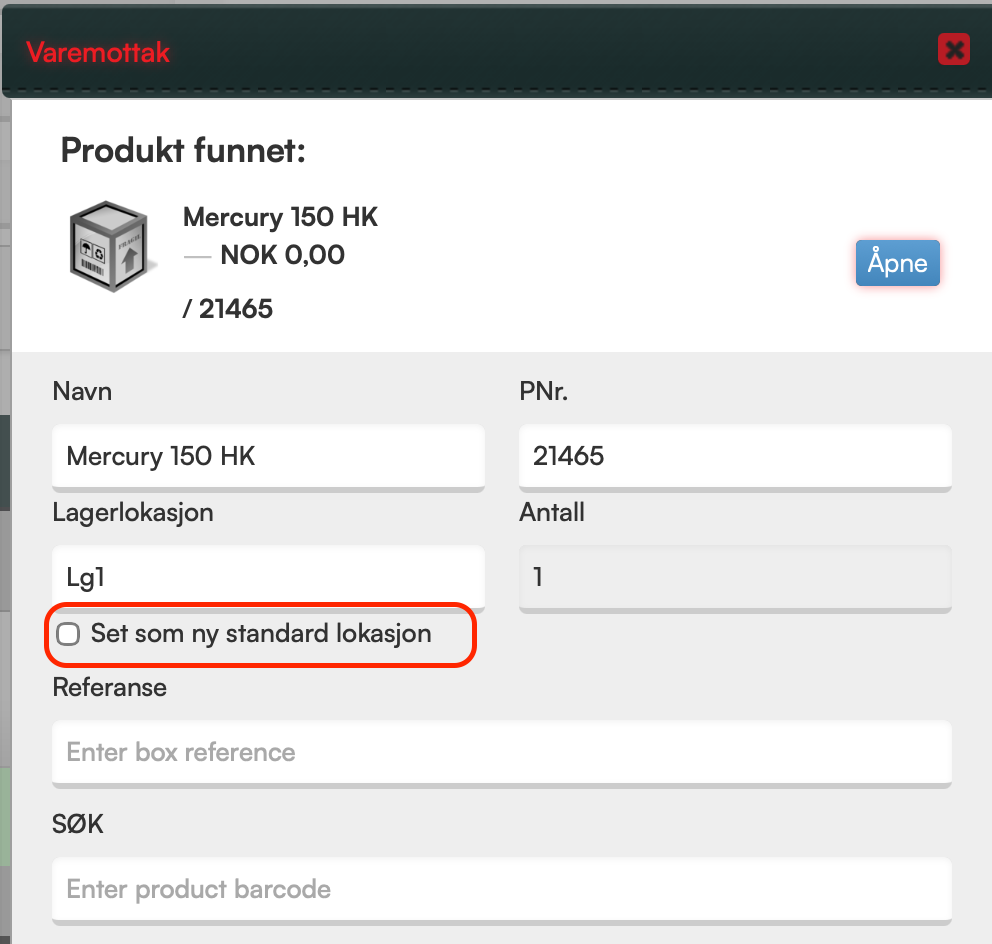Click the product box package icon
992x944 pixels.
[x=111, y=246]
